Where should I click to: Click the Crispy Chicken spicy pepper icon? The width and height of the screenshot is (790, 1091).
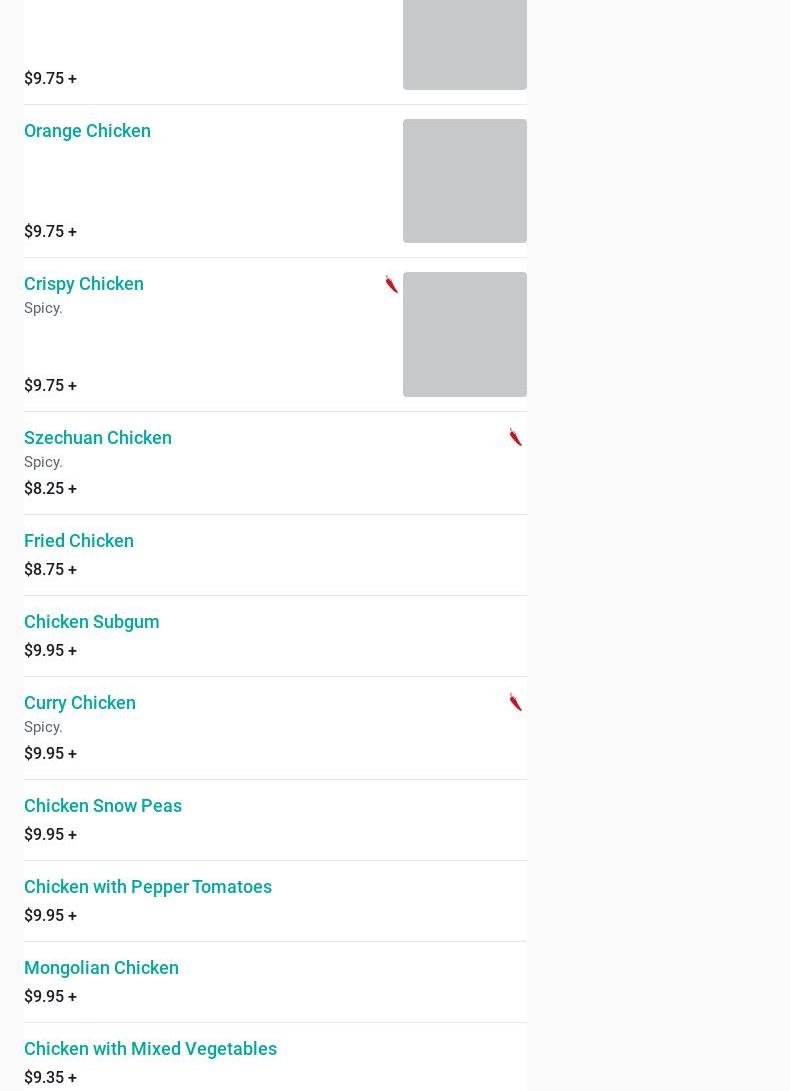391,284
